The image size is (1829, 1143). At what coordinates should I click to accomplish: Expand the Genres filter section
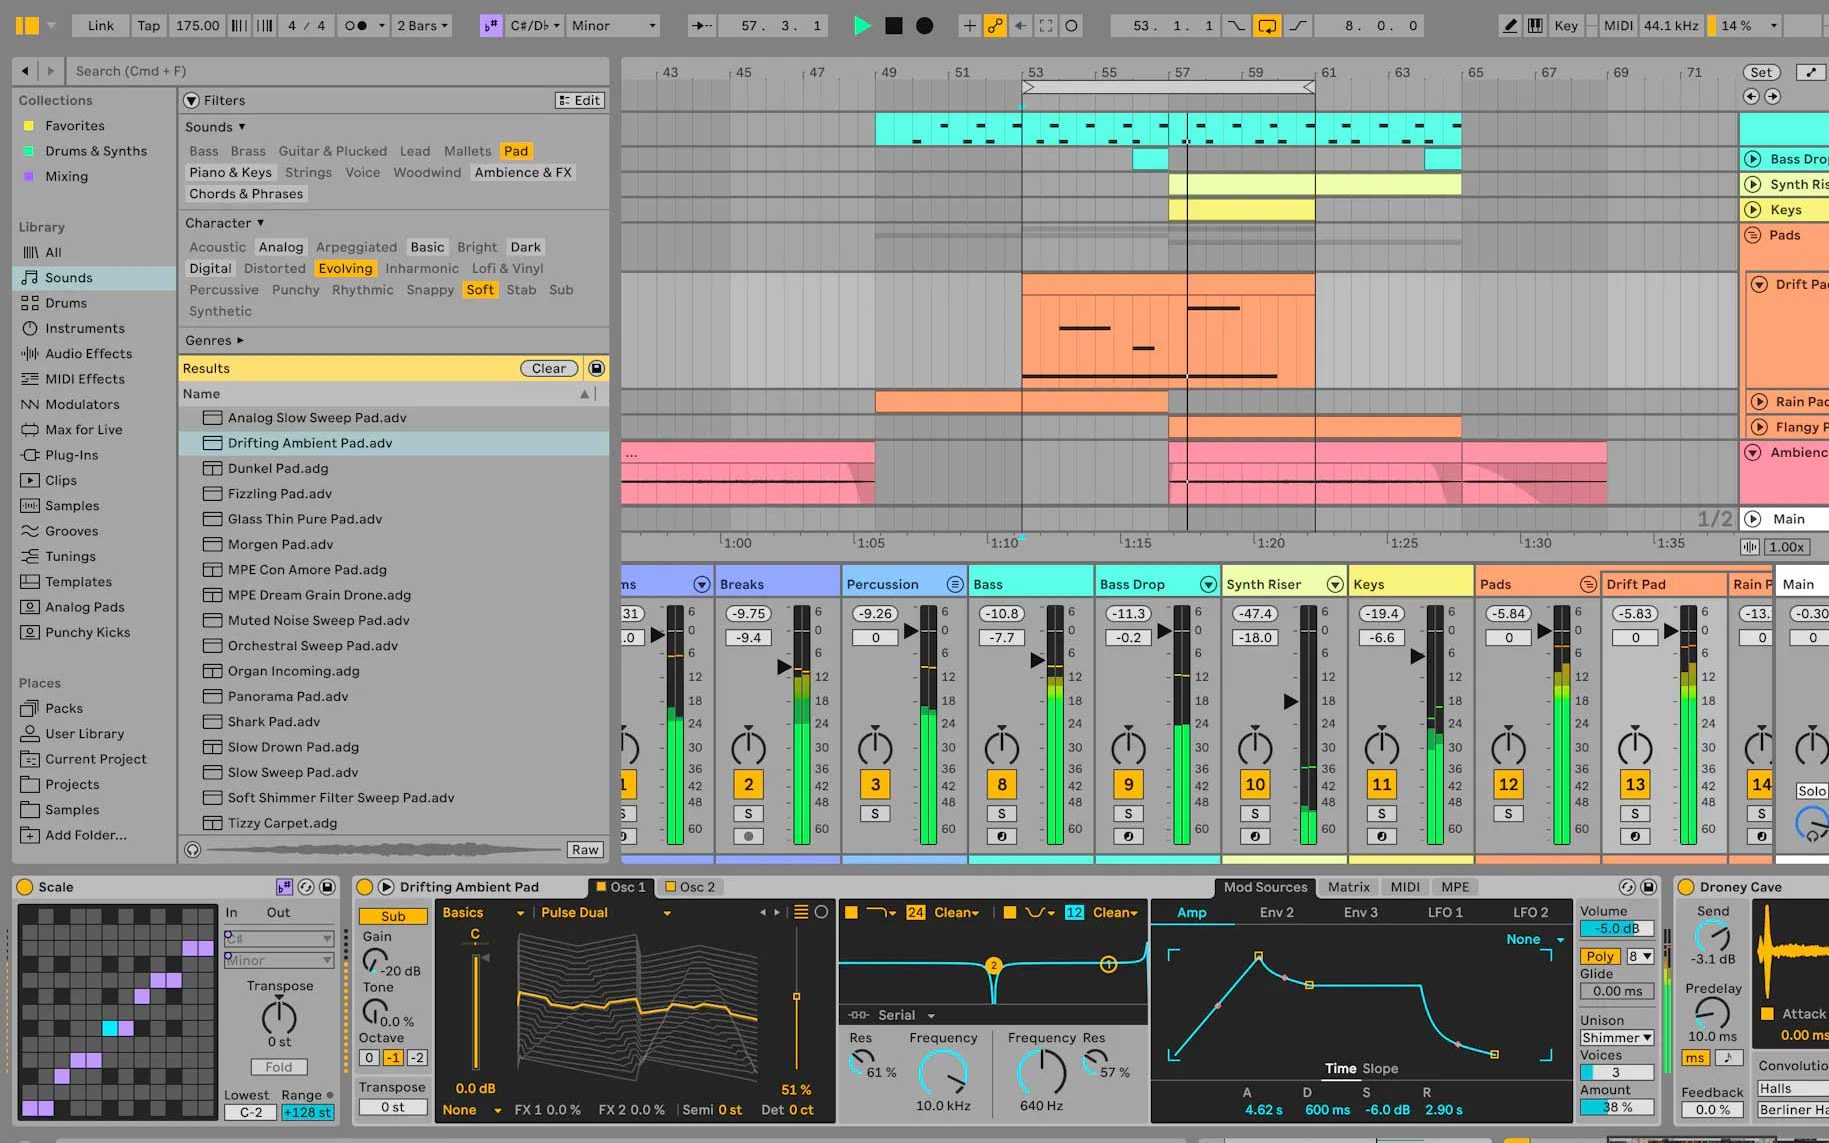coord(214,340)
